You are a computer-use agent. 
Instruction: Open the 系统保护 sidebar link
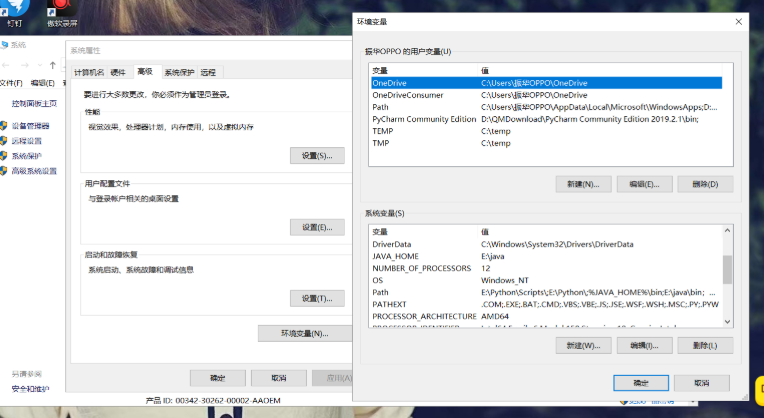pyautogui.click(x=26, y=156)
